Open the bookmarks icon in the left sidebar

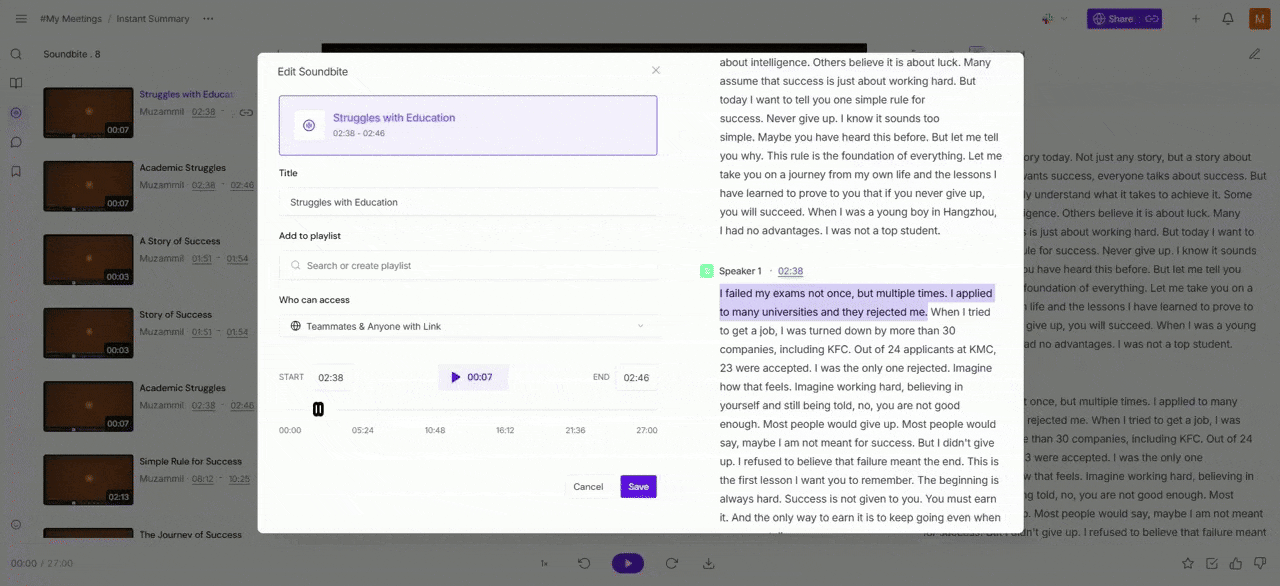click(16, 171)
